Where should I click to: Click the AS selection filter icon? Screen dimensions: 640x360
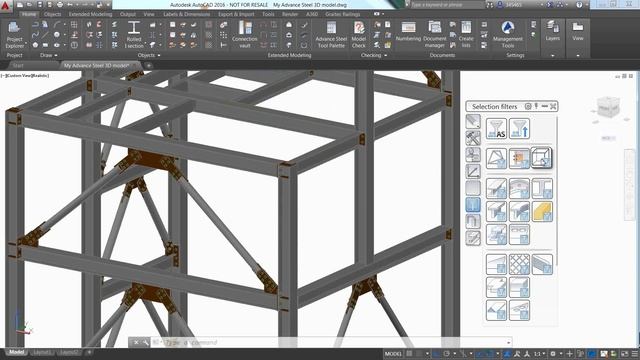pyautogui.click(x=496, y=129)
